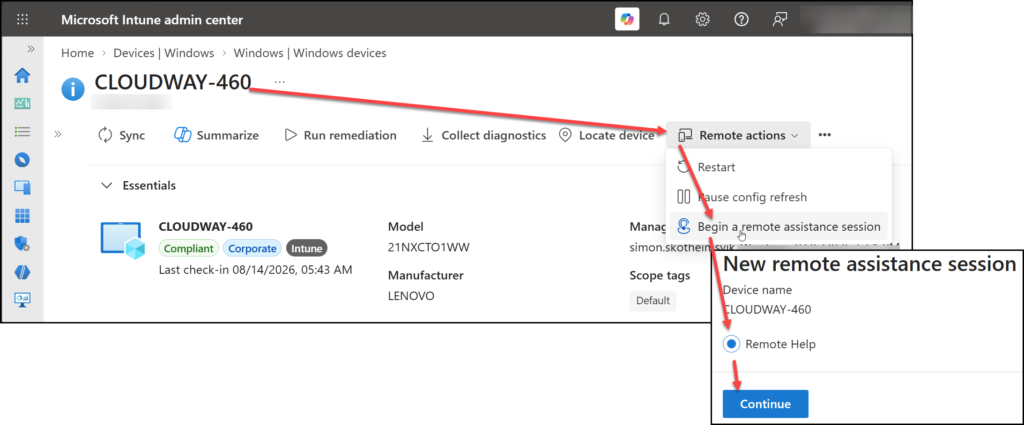Click model value 21NXCTO1WW
The height and width of the screenshot is (425, 1024).
pyautogui.click(x=428, y=247)
